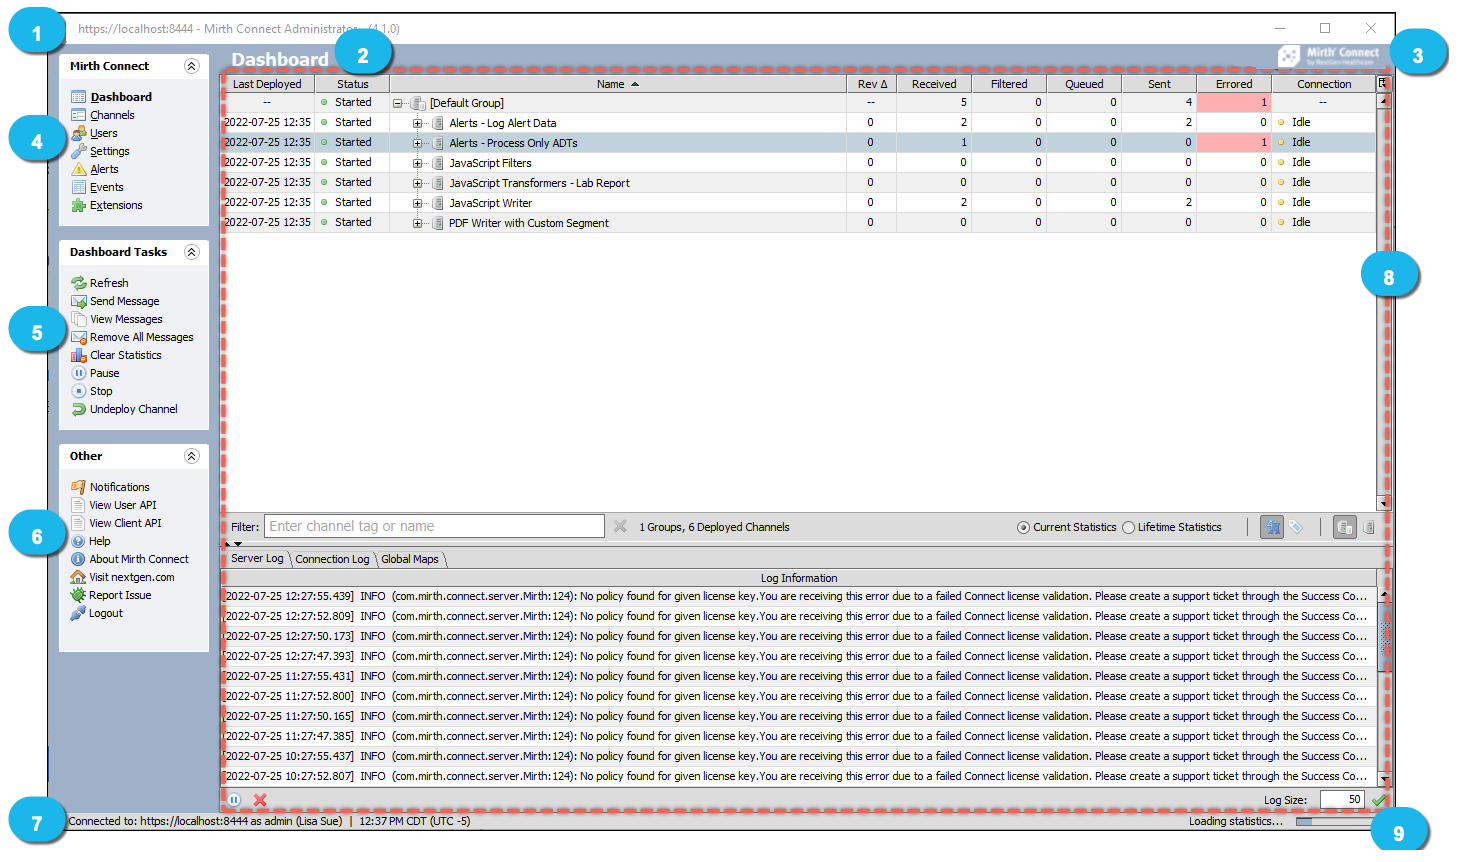Screen dimensions: 1471x862
Task: Open the Channels view from sidebar
Action: (x=112, y=115)
